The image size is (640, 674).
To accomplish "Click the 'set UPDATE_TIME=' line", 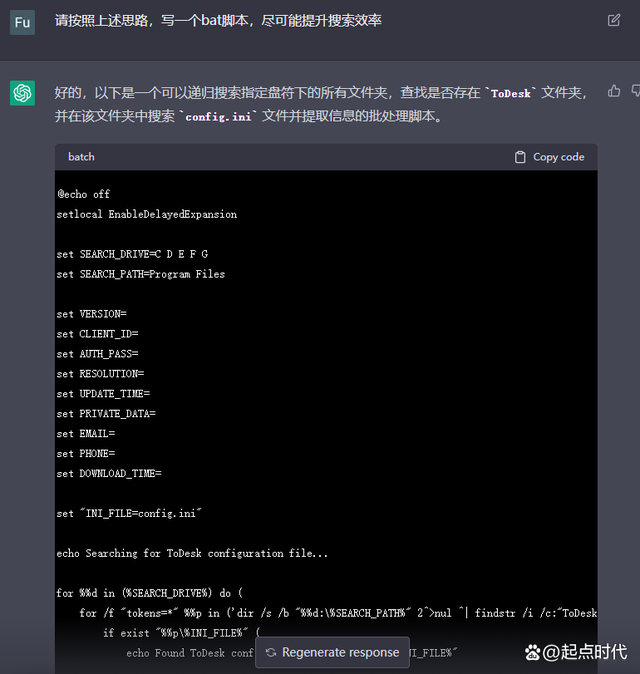I will [103, 394].
